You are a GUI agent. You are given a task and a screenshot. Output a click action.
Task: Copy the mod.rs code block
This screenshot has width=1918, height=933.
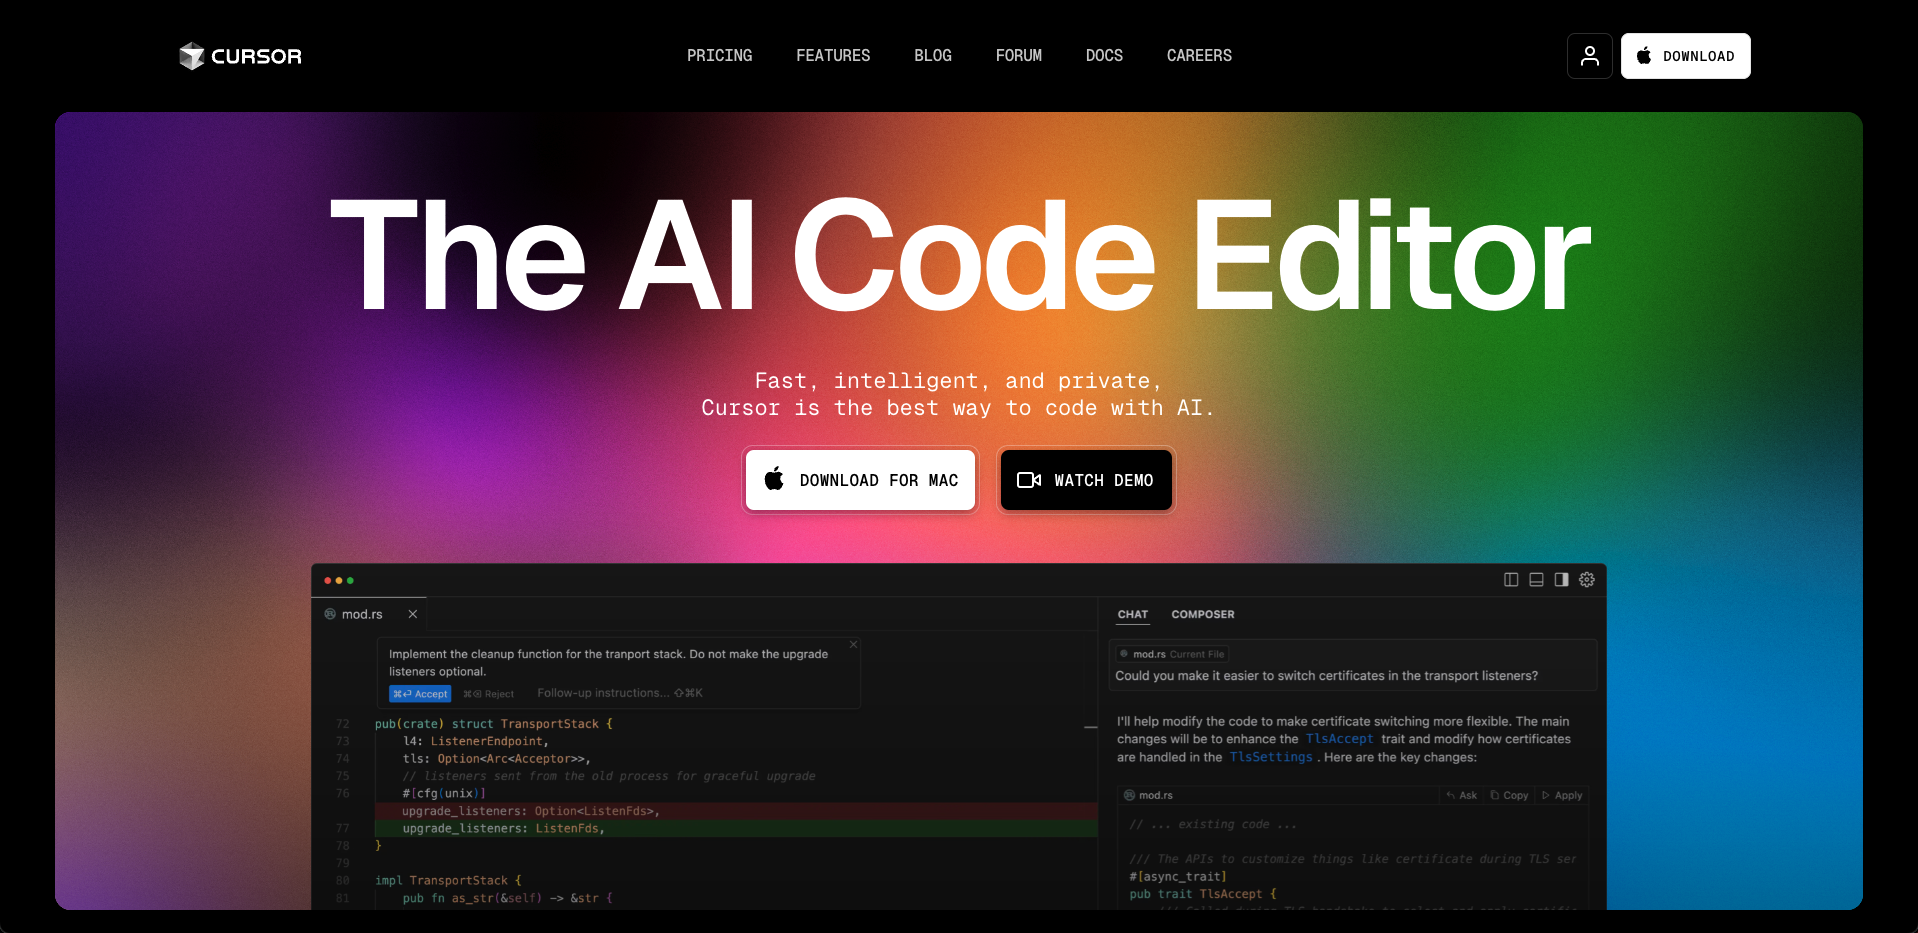1509,796
